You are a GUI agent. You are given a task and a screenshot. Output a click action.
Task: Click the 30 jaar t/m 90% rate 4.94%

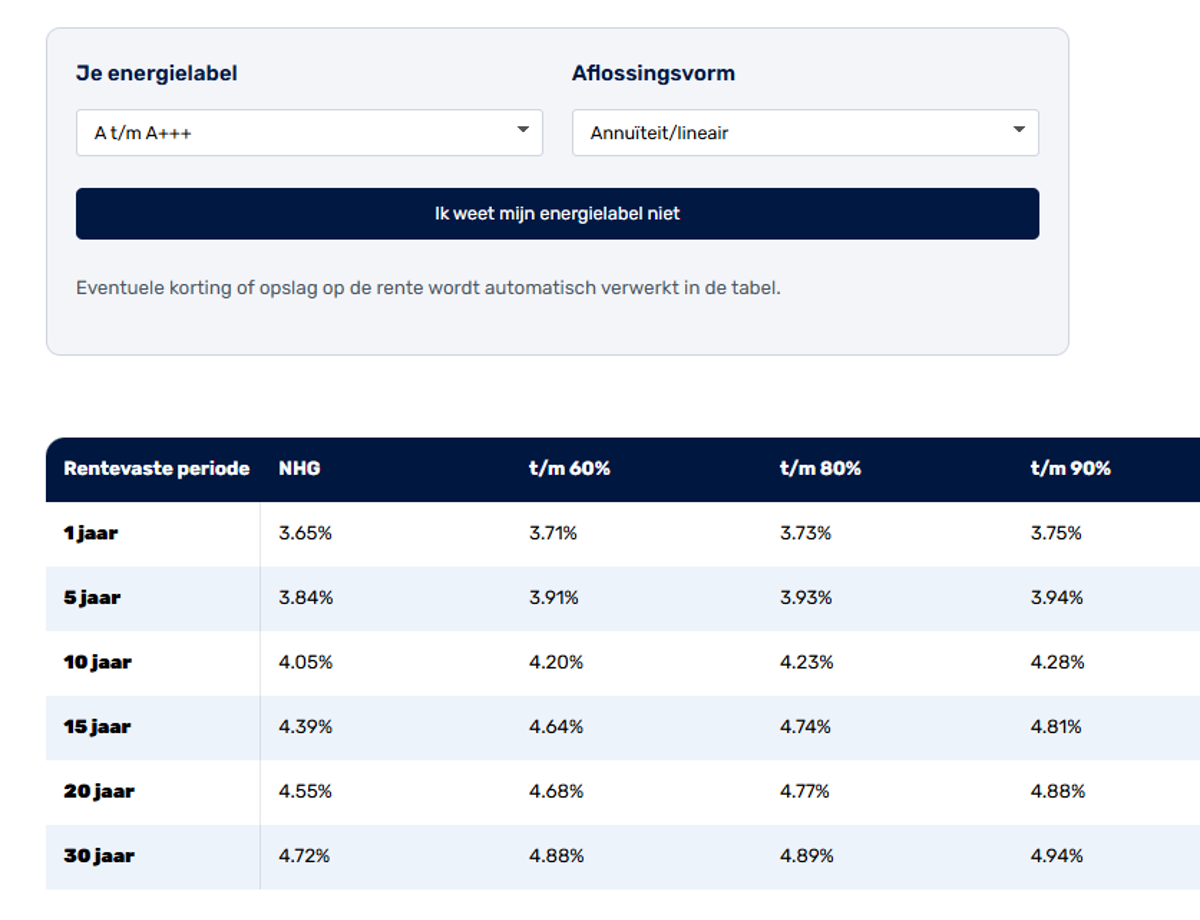coord(1057,856)
